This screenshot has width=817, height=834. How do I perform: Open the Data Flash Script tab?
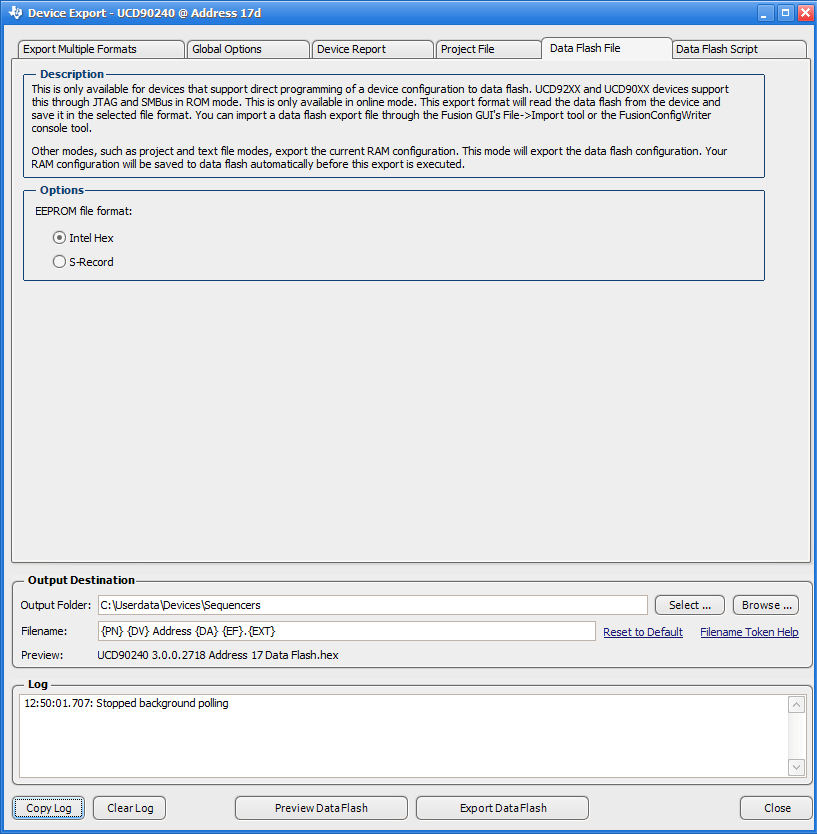[737, 48]
